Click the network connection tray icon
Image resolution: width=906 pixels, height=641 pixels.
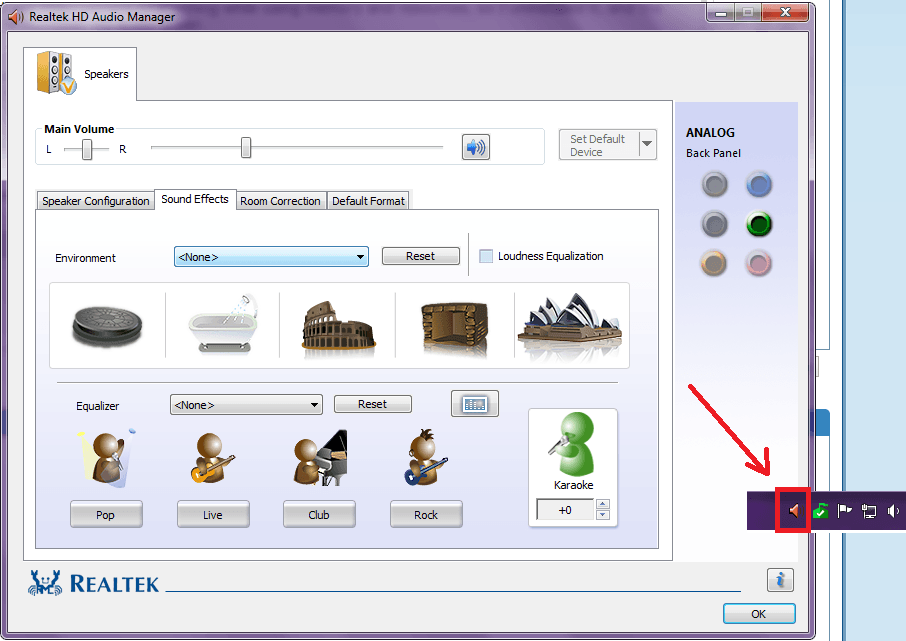(868, 511)
